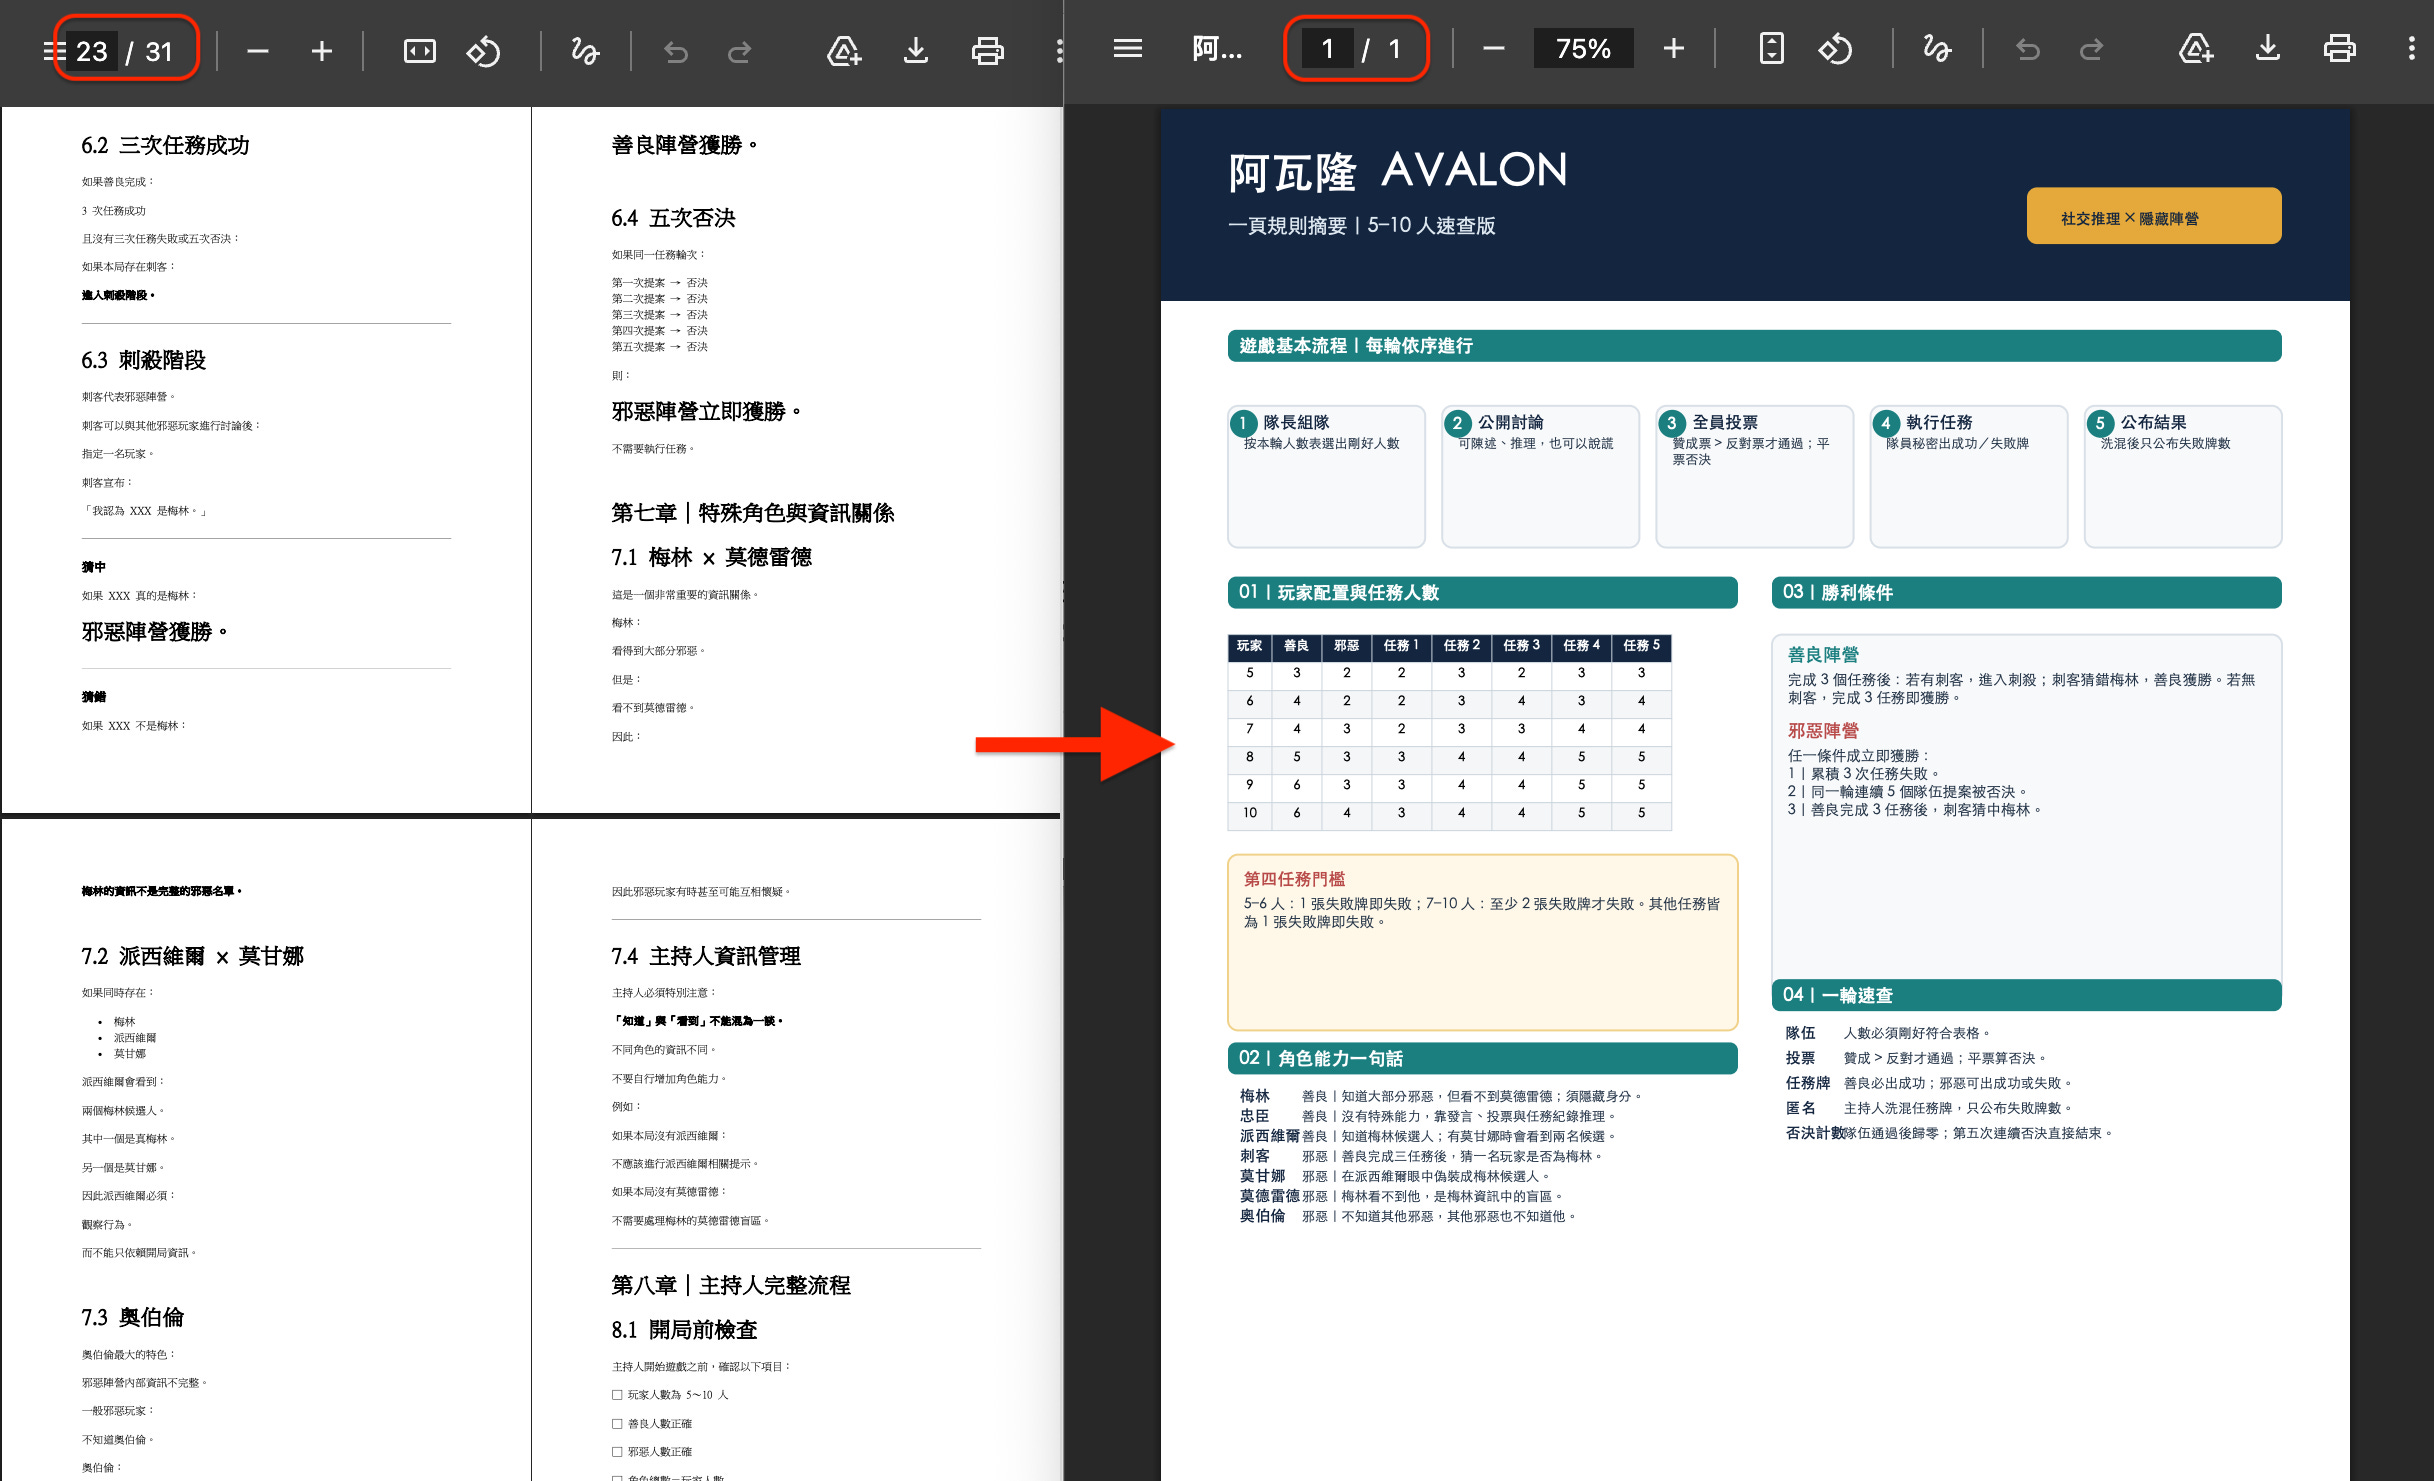The width and height of the screenshot is (2434, 1481).
Task: Zoom in in right PDF viewer
Action: (1673, 48)
